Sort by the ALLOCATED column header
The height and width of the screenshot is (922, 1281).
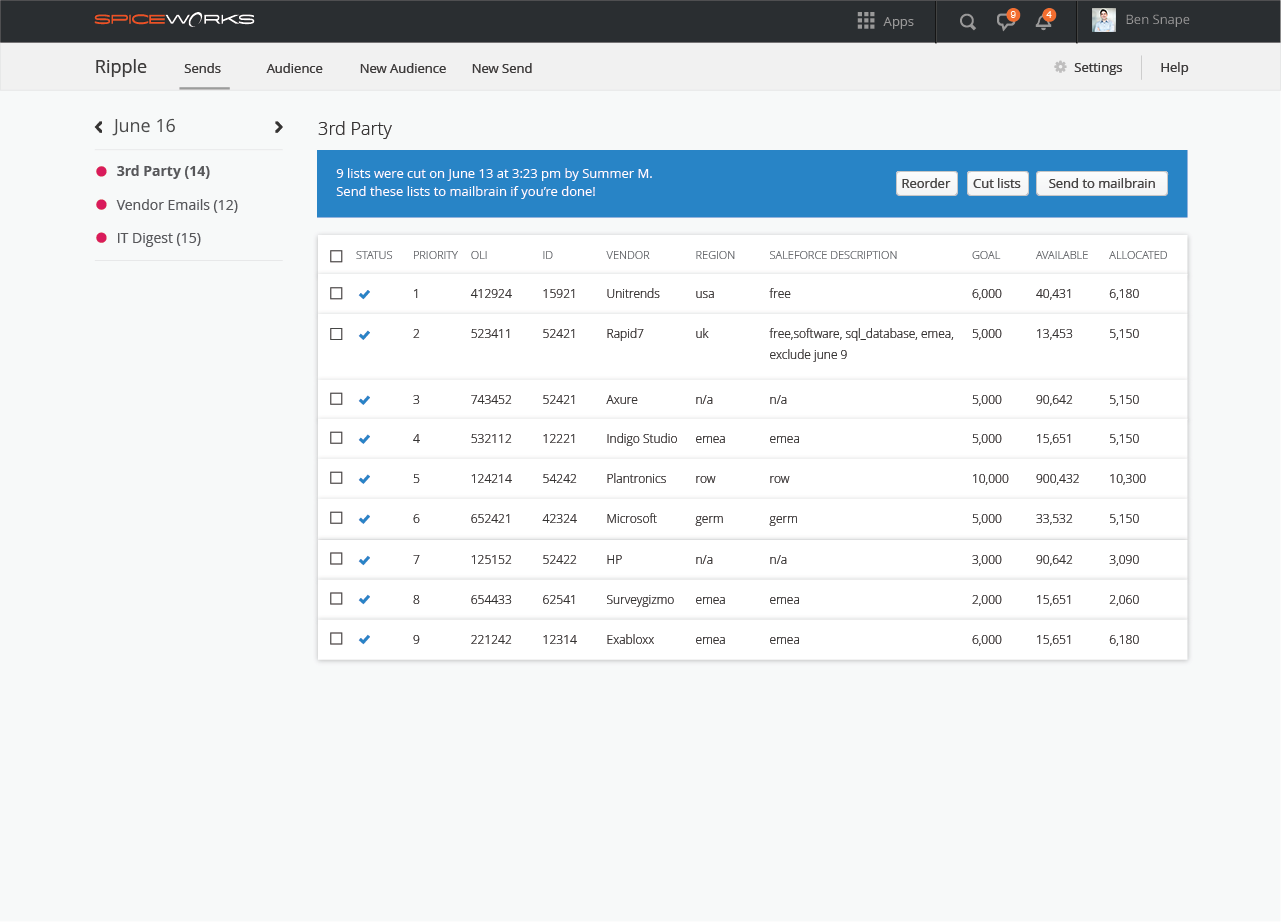coord(1138,255)
